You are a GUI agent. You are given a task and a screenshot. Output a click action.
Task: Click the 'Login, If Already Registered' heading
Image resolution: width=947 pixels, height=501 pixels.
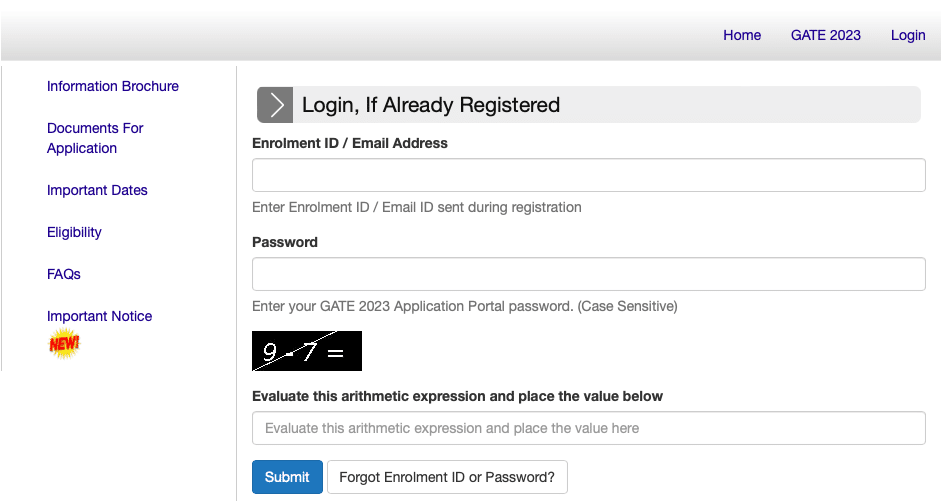click(x=431, y=105)
